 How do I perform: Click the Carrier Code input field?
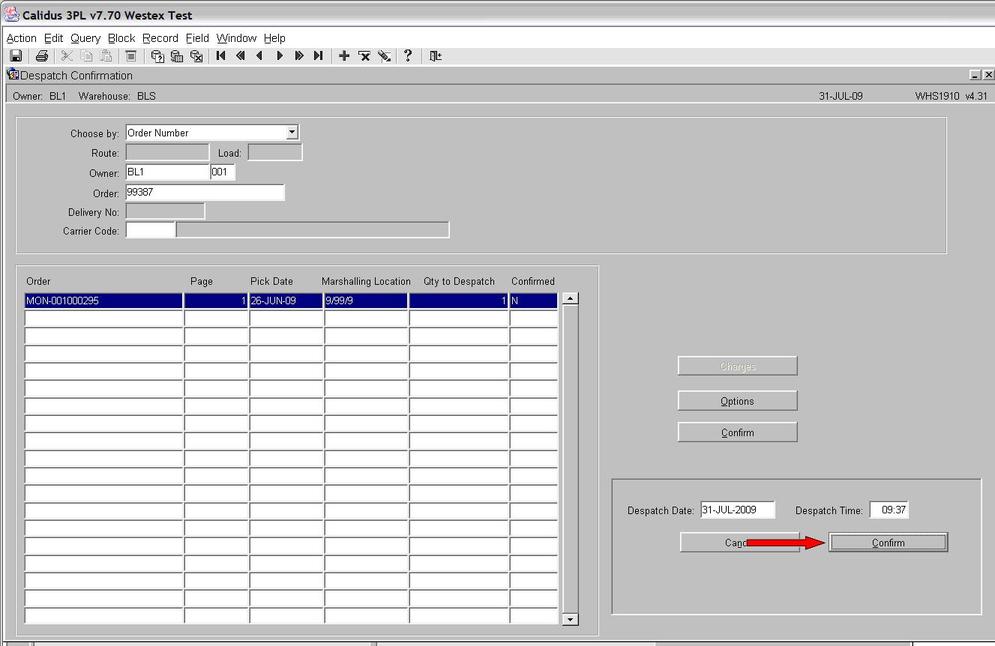tap(150, 230)
